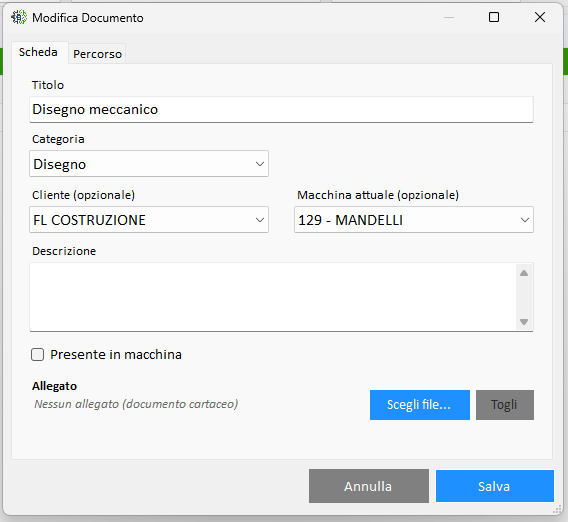The image size is (568, 522).
Task: Expand the Cliente dropdown FL COSTRUZIONE
Action: point(149,220)
